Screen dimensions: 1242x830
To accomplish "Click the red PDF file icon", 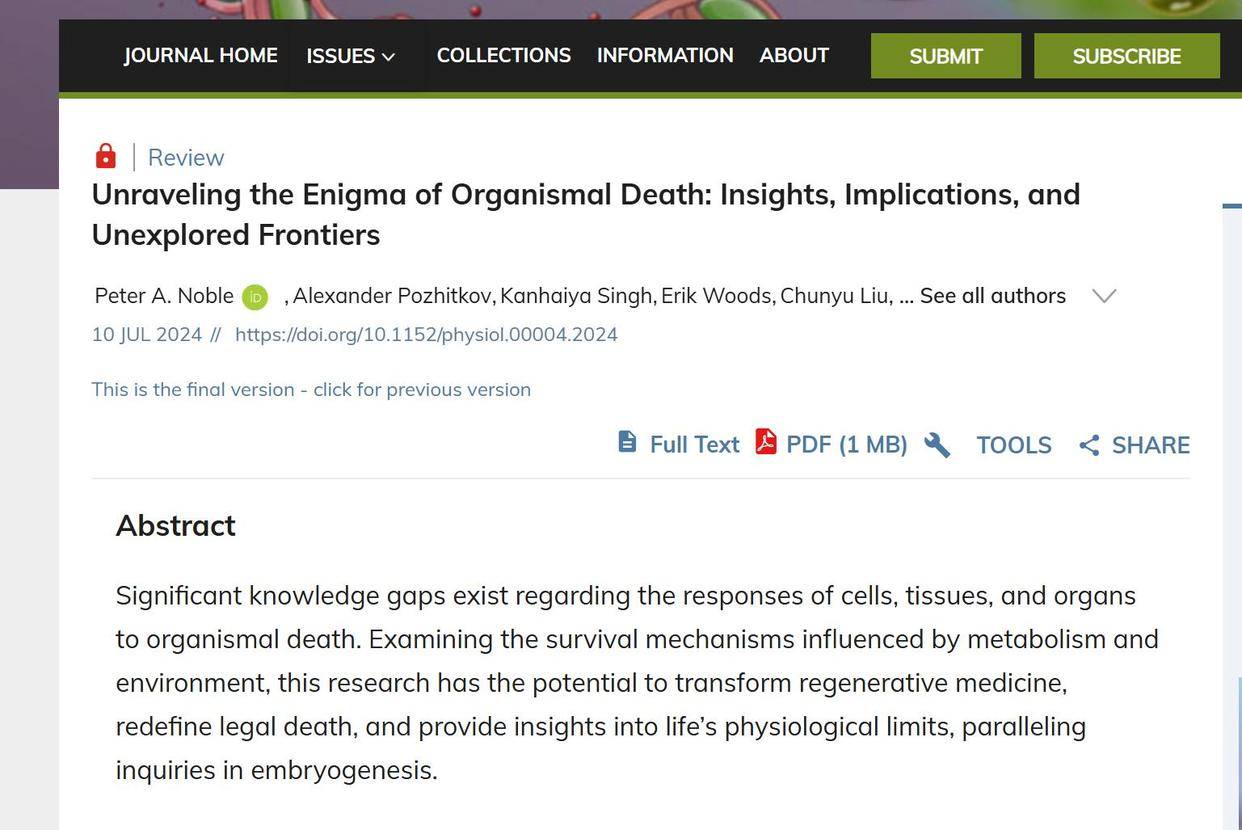I will tap(766, 441).
